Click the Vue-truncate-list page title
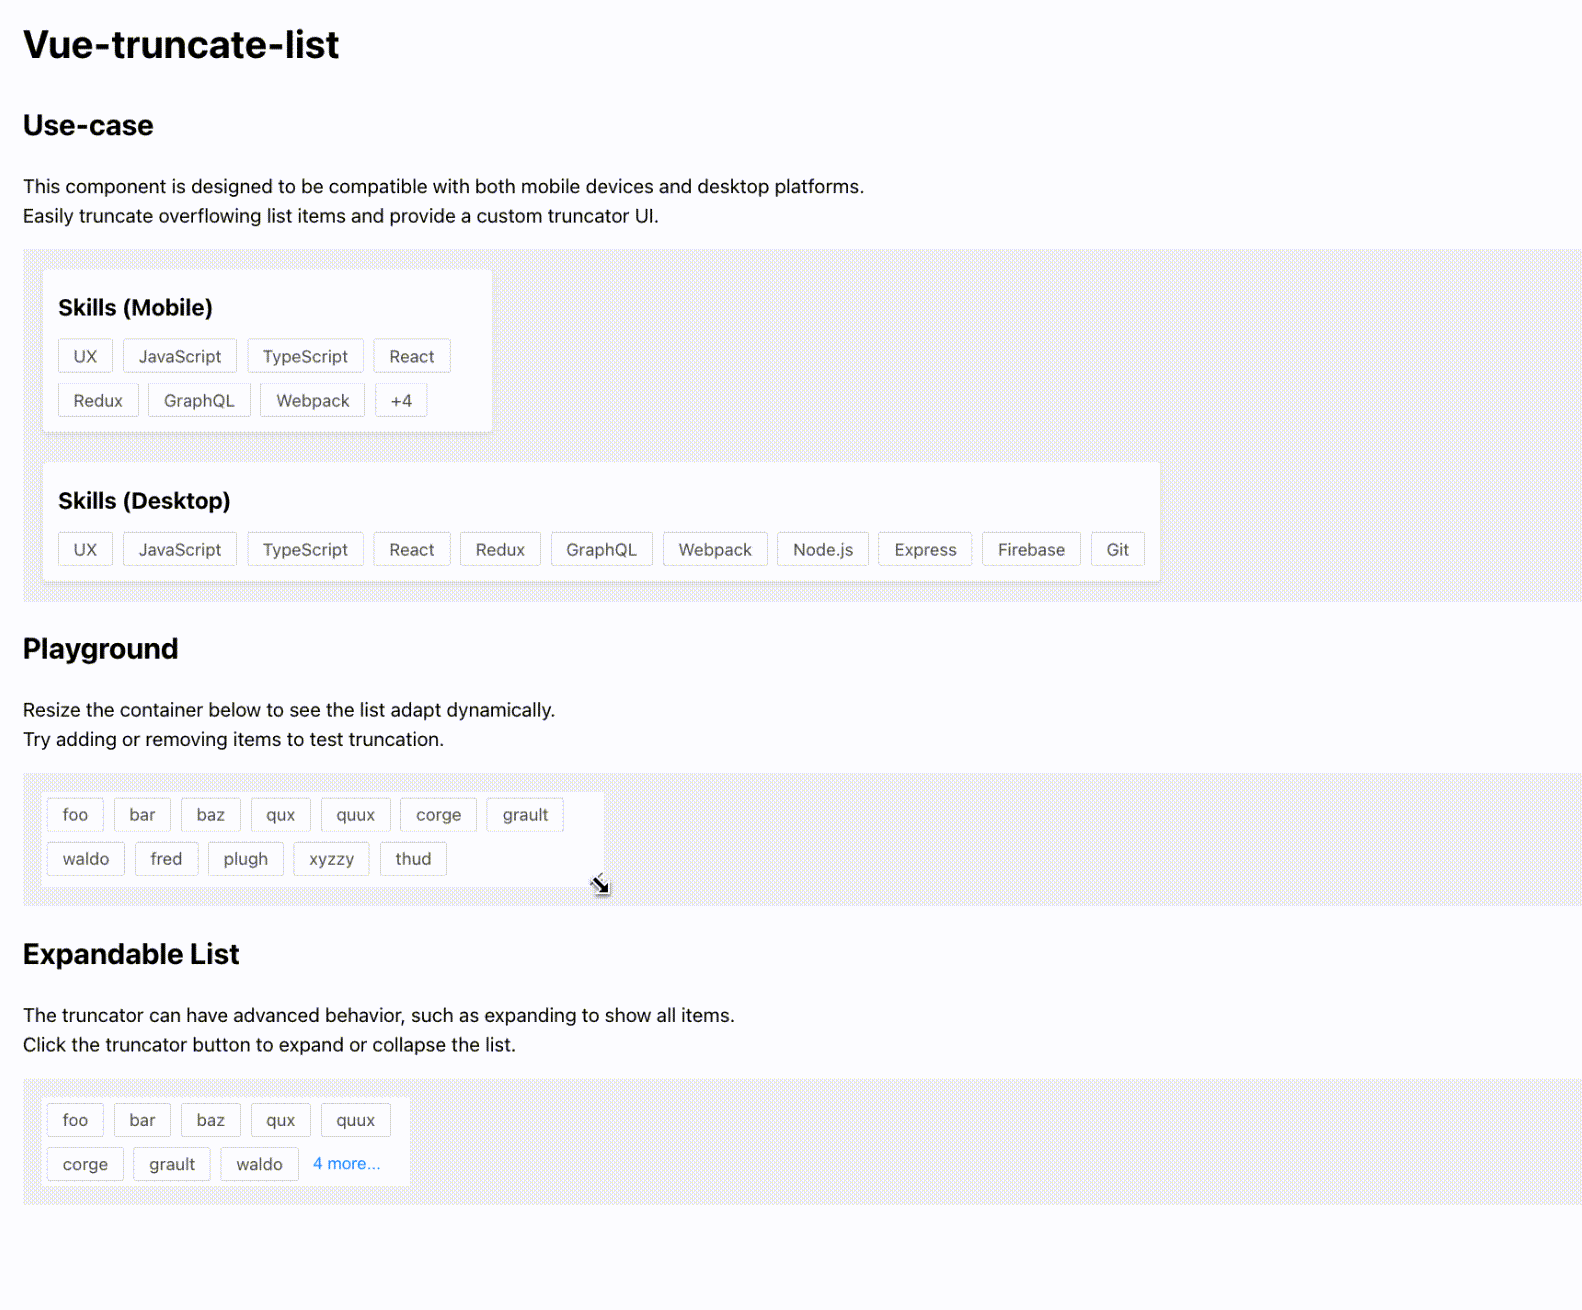 tap(181, 45)
